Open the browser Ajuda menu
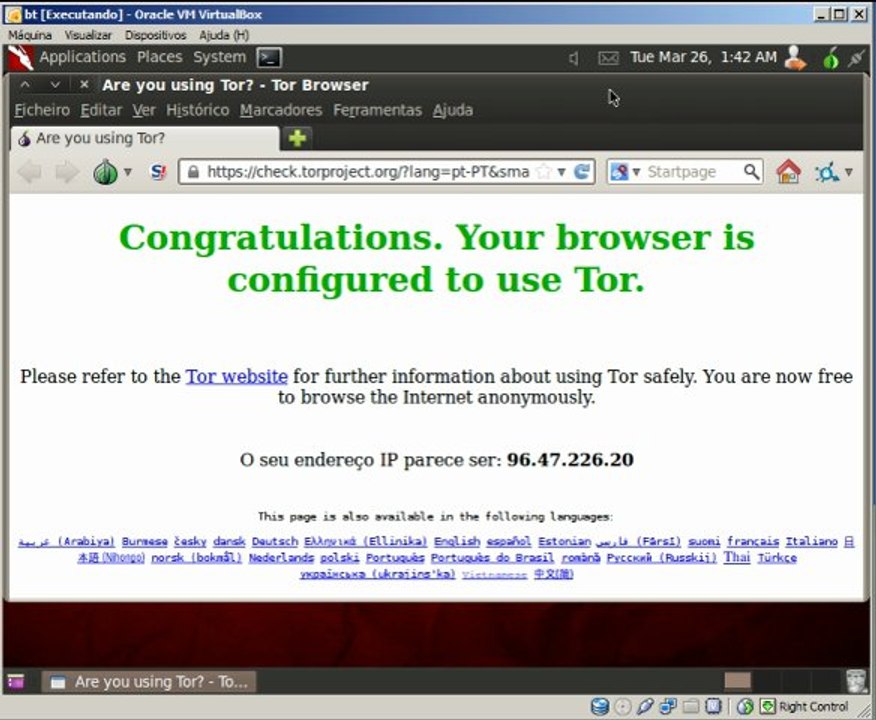Image resolution: width=876 pixels, height=720 pixels. tap(453, 110)
